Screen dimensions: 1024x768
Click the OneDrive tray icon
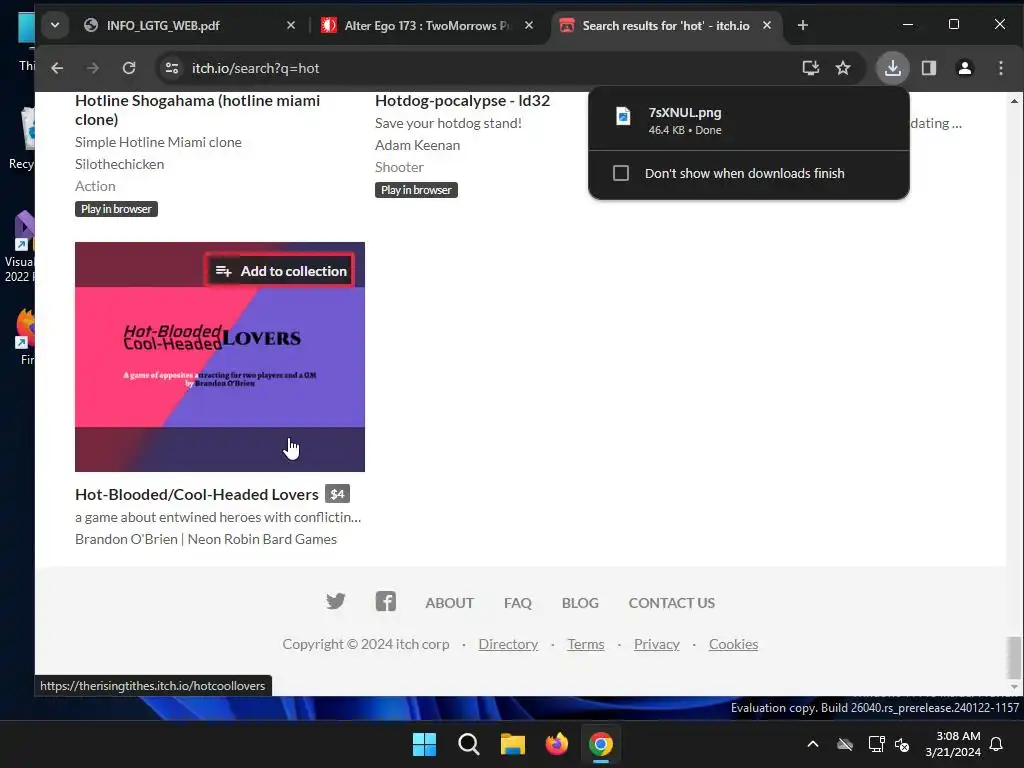click(845, 744)
